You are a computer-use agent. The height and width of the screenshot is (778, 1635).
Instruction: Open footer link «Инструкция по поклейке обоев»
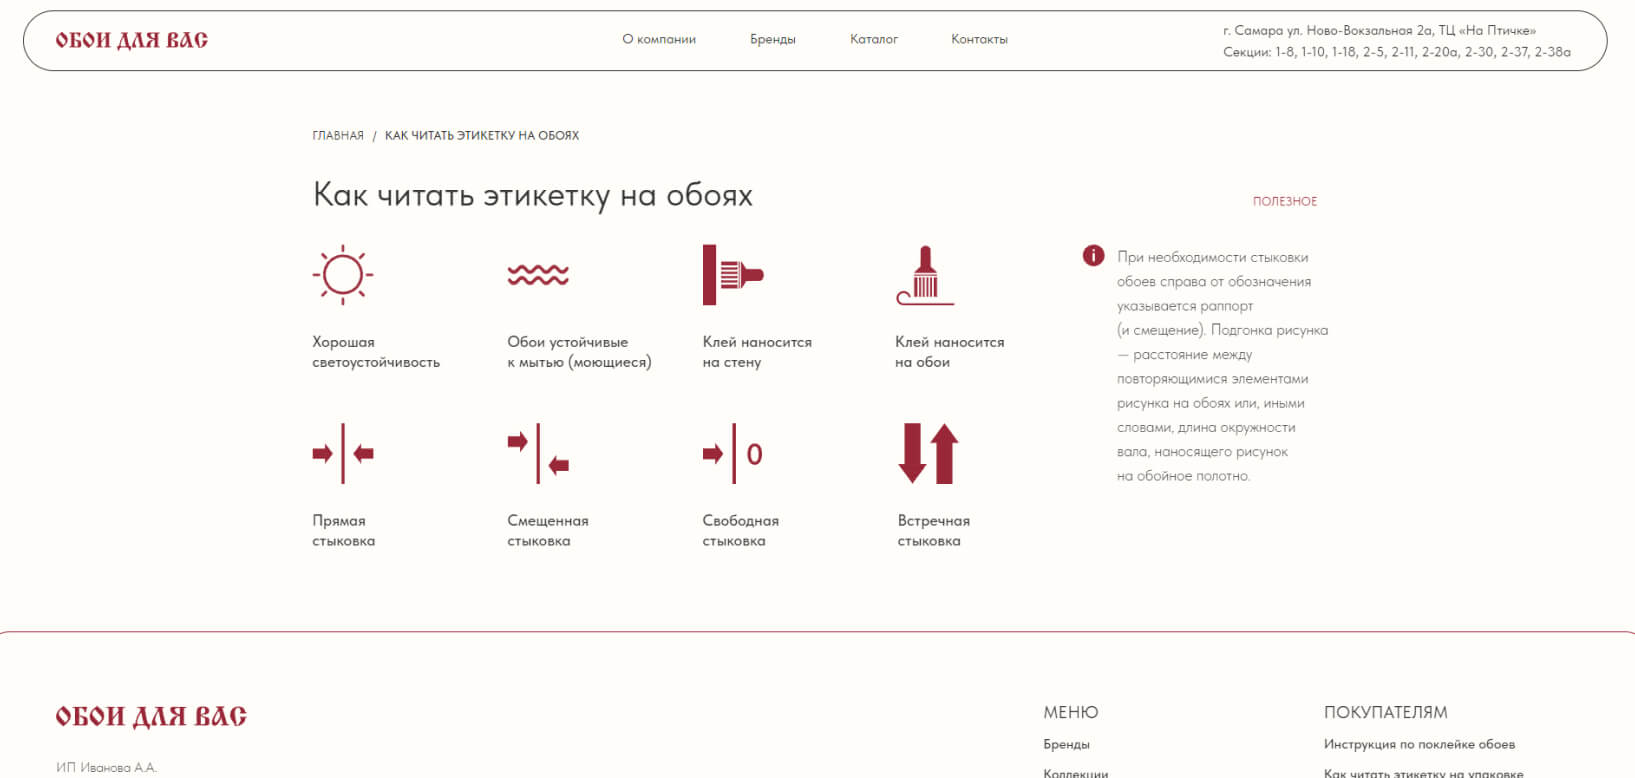[x=1419, y=744]
